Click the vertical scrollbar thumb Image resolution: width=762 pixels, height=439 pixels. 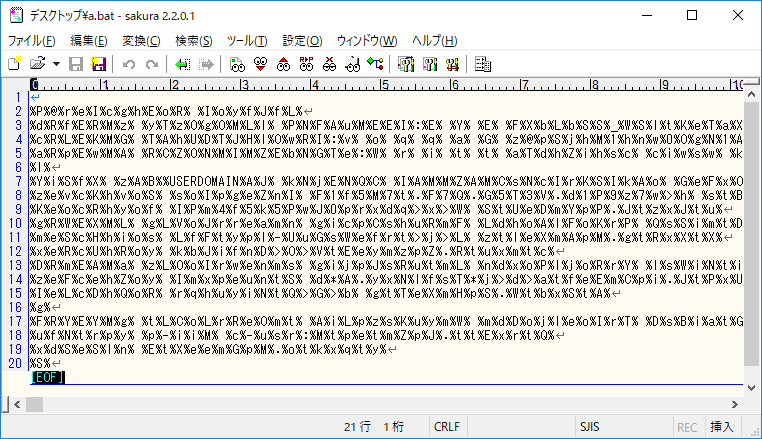click(x=751, y=233)
